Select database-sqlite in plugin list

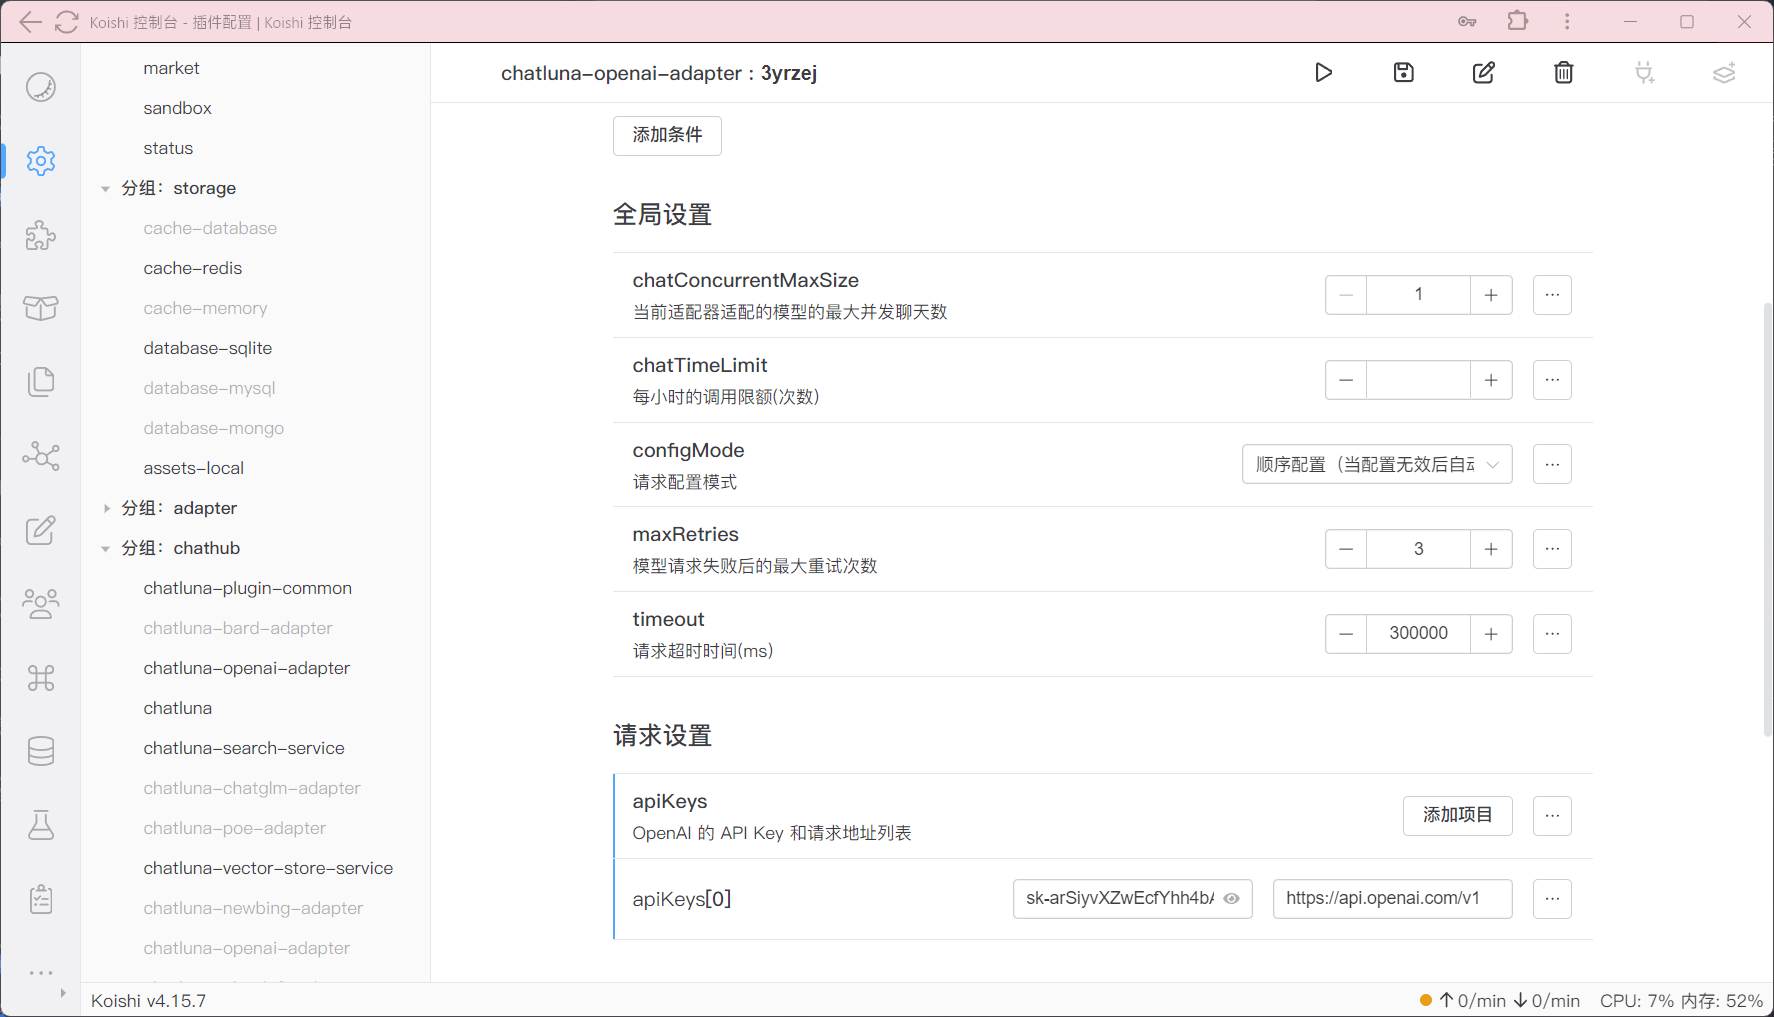coord(208,348)
